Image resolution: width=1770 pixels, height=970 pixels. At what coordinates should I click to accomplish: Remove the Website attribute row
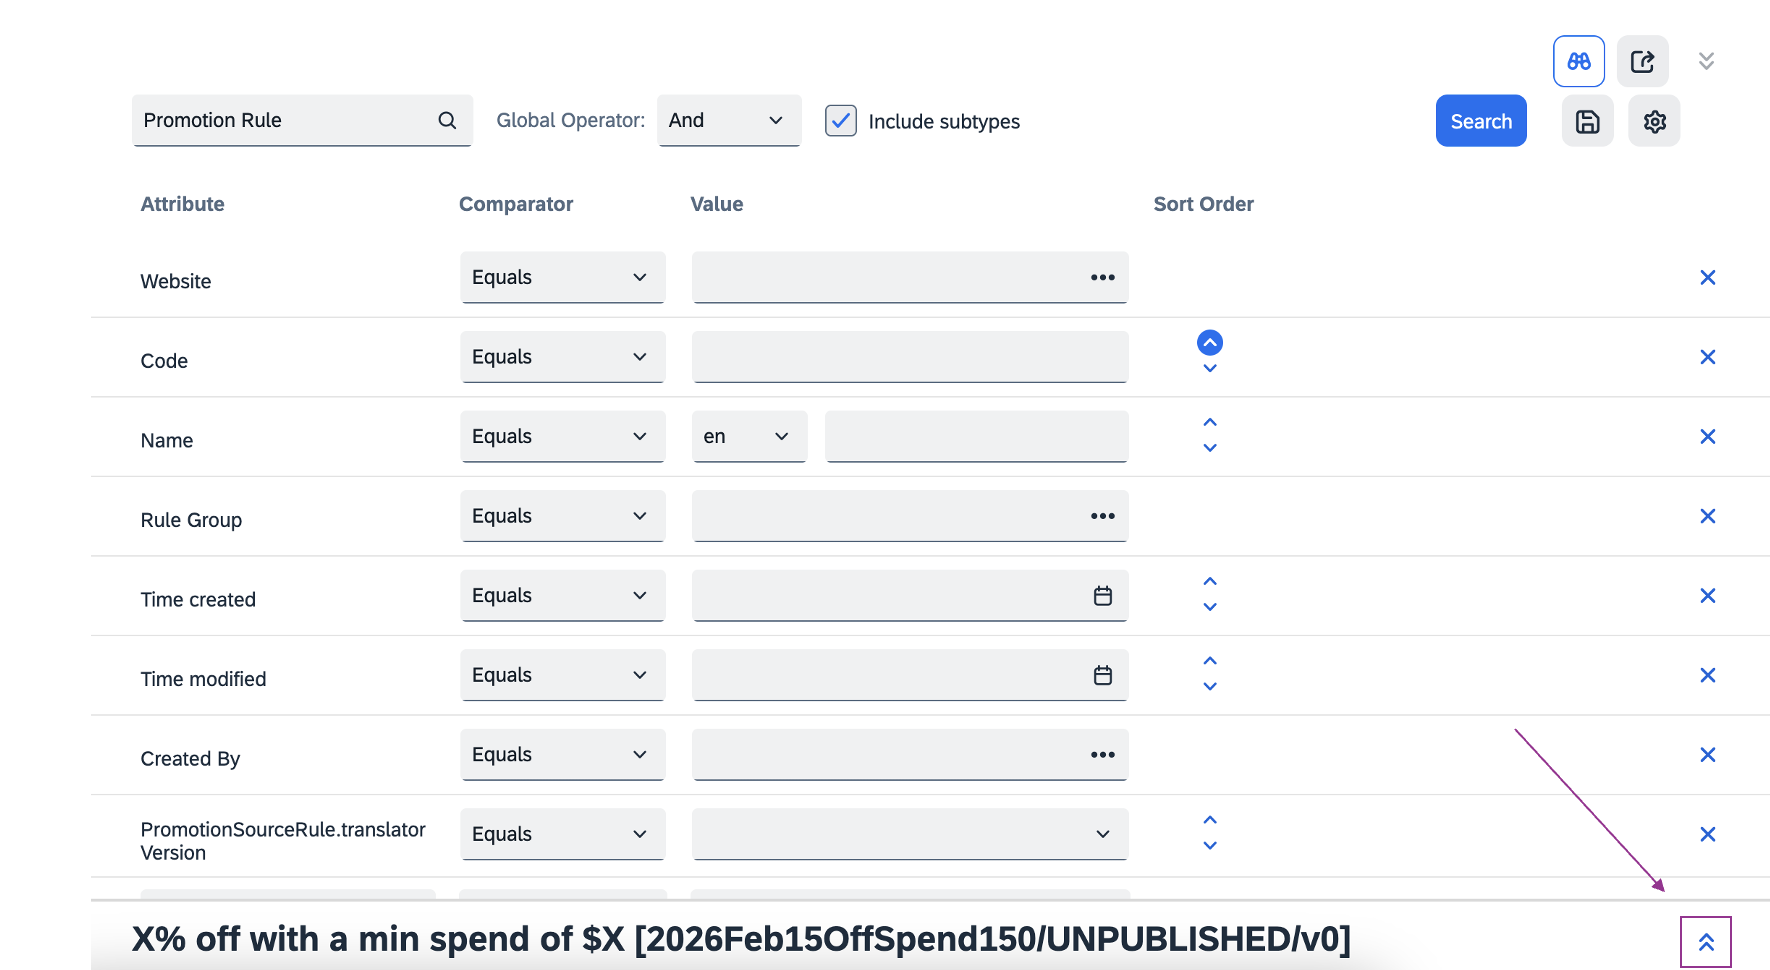pos(1707,278)
